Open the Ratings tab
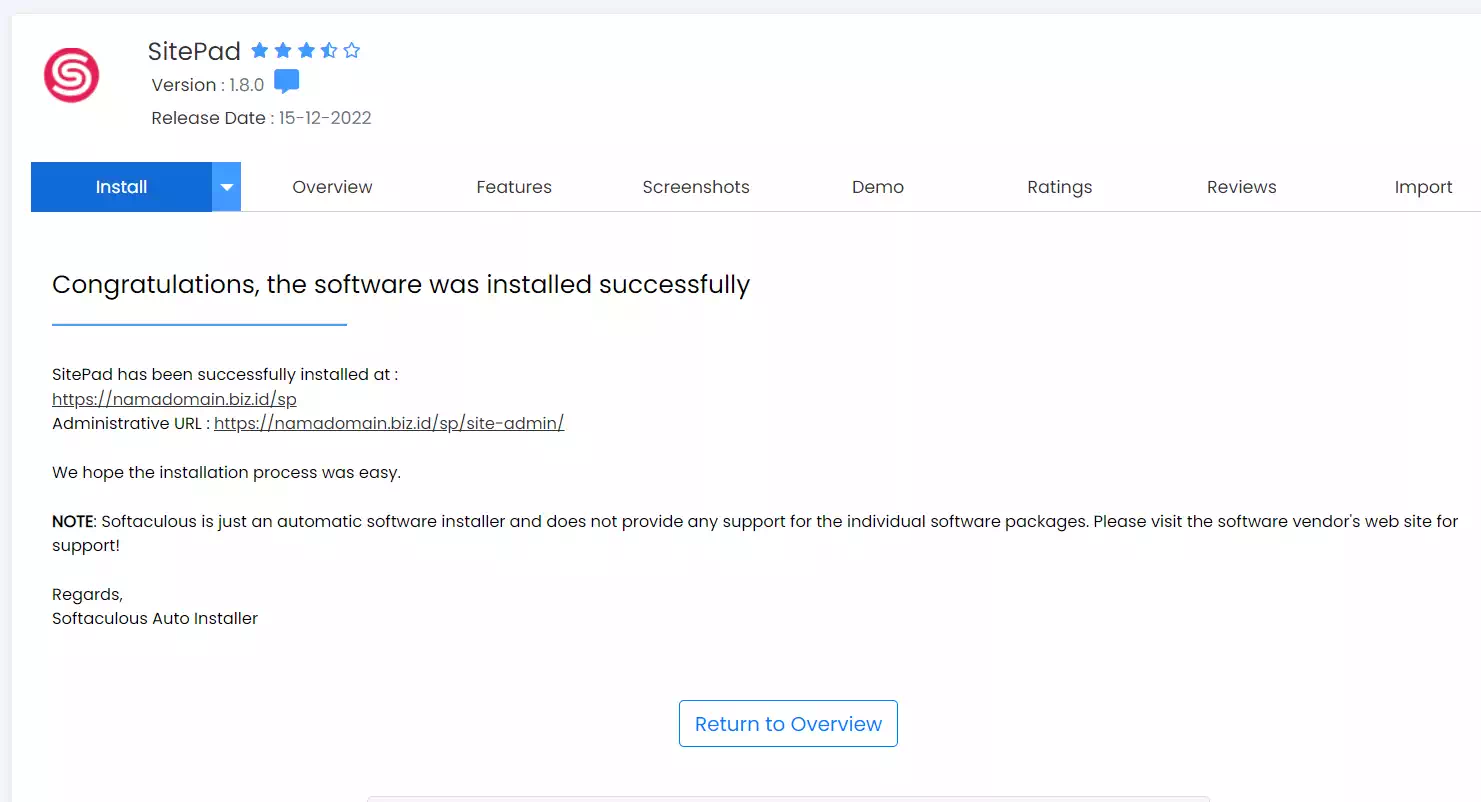 1060,187
